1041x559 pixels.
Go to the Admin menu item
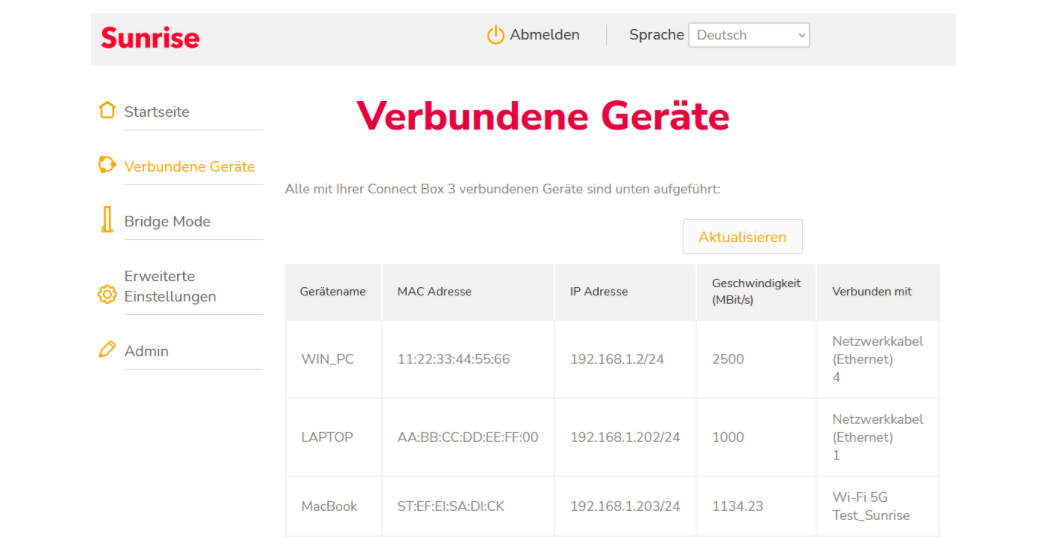pos(146,351)
